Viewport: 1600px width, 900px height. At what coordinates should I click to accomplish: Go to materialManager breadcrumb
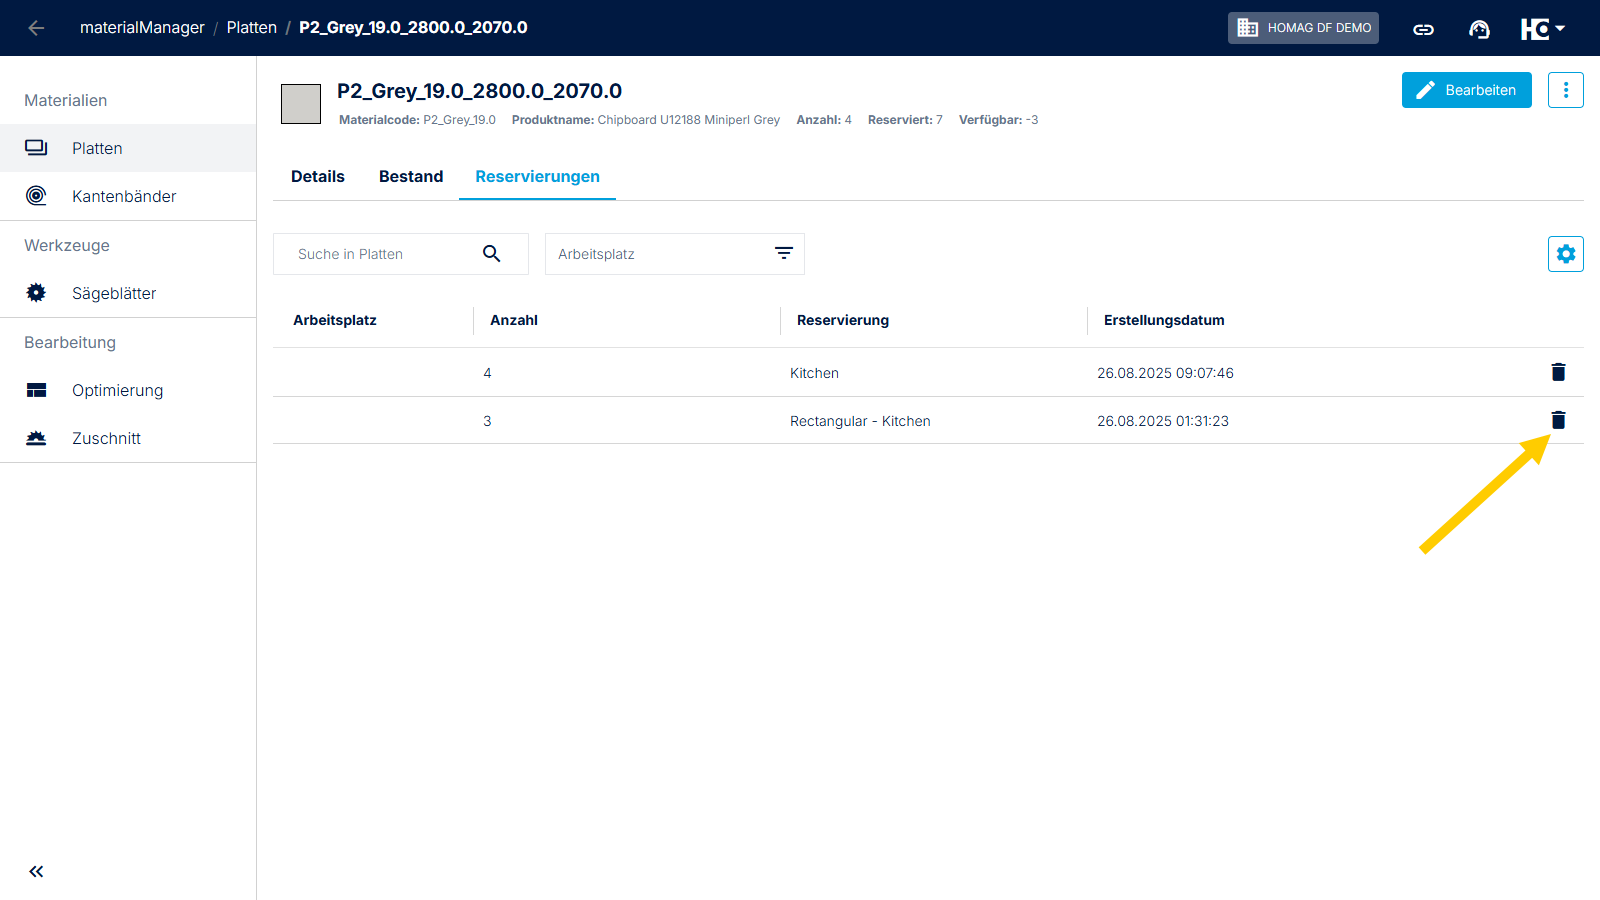tap(142, 28)
